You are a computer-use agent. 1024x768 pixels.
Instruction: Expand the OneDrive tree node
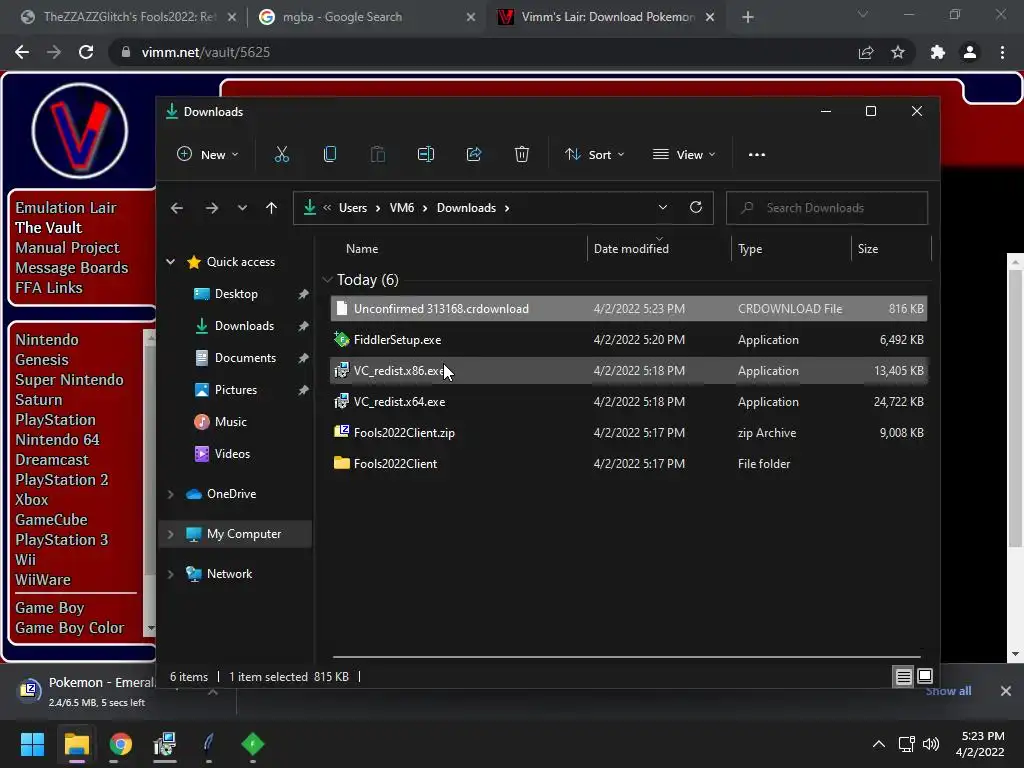(x=170, y=494)
